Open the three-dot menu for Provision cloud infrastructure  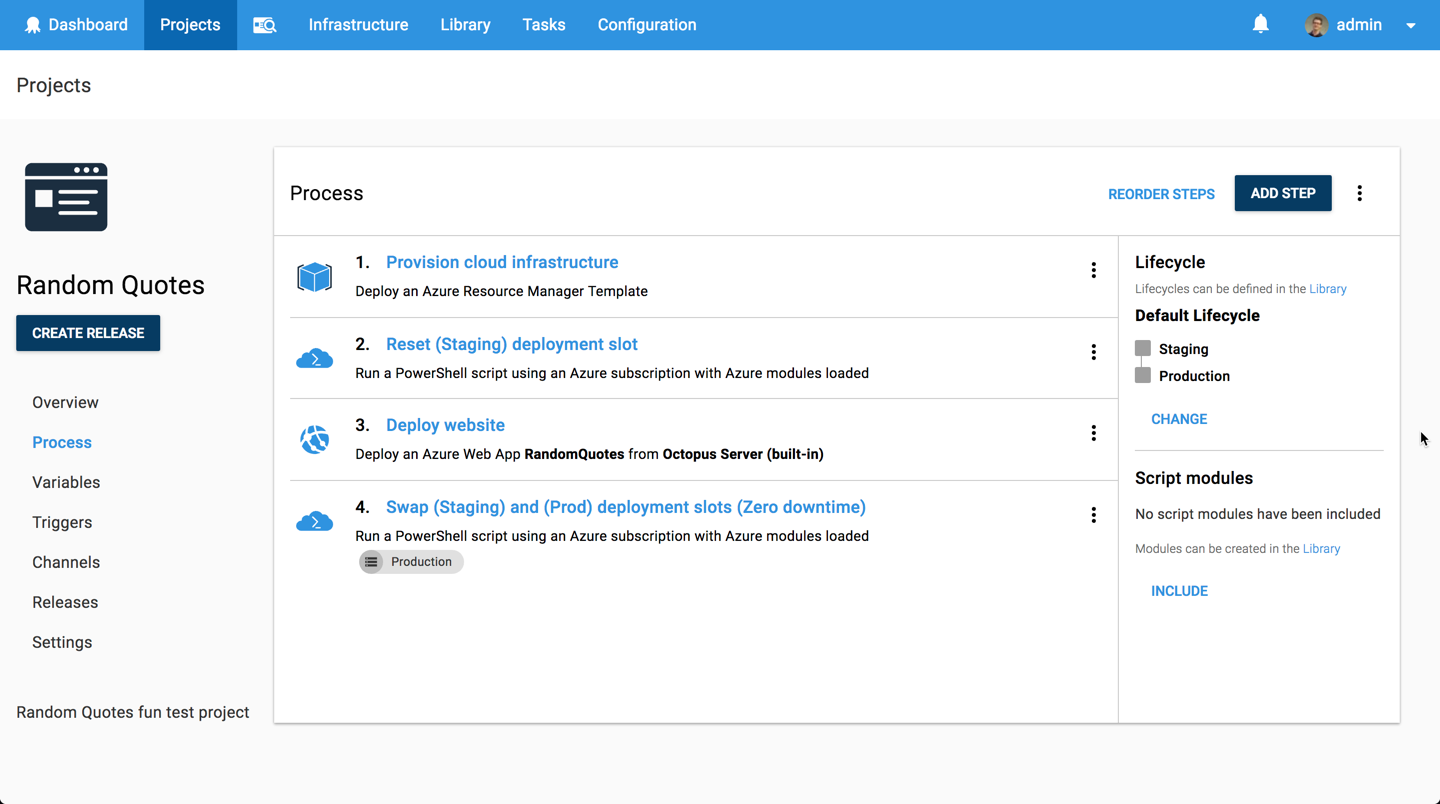point(1093,270)
